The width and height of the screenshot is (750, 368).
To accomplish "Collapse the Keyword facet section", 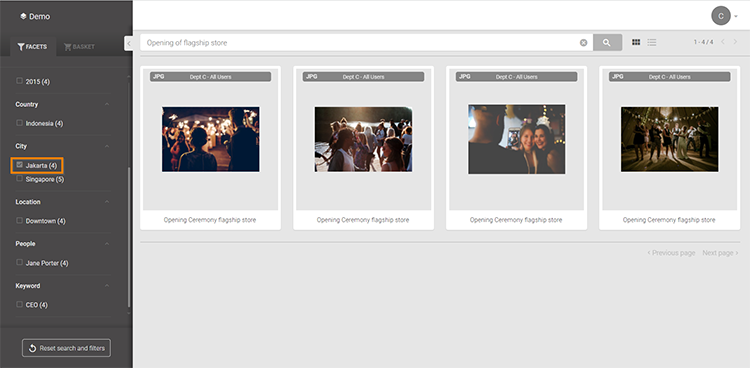I will point(107,286).
